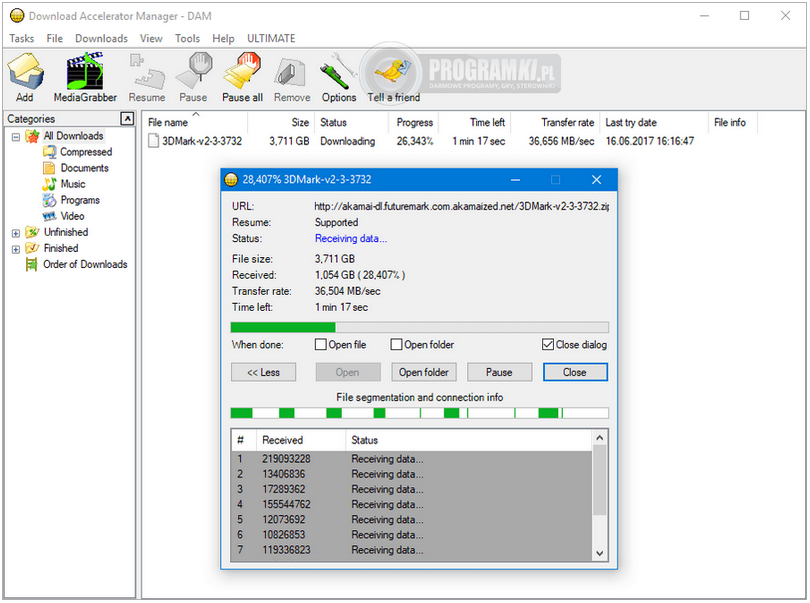Select the Music notes category icon
This screenshot has height=603, width=810.
50,184
